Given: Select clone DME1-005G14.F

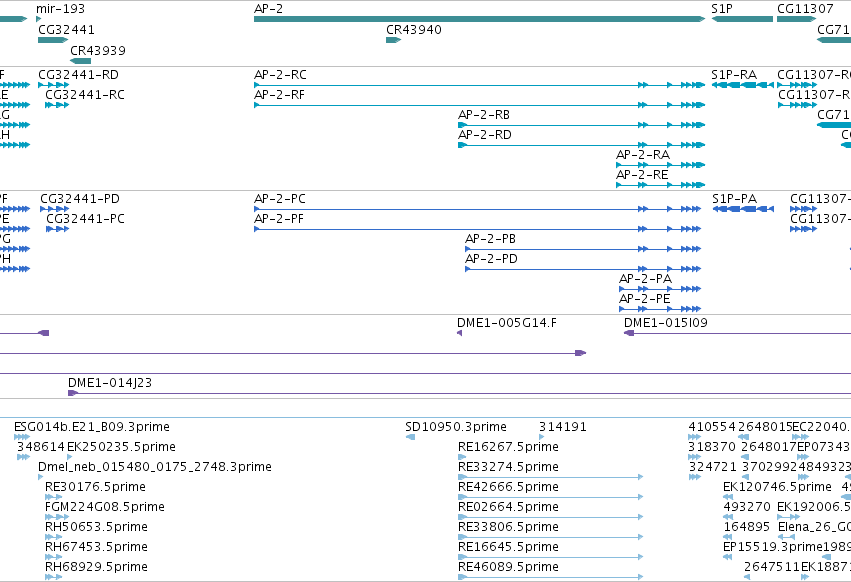Looking at the screenshot, I should tap(460, 333).
